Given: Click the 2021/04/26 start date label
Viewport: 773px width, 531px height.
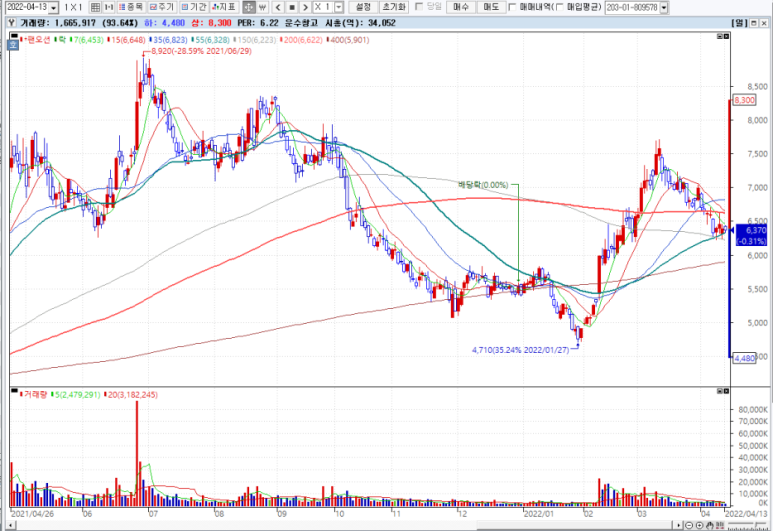Looking at the screenshot, I should [32, 513].
